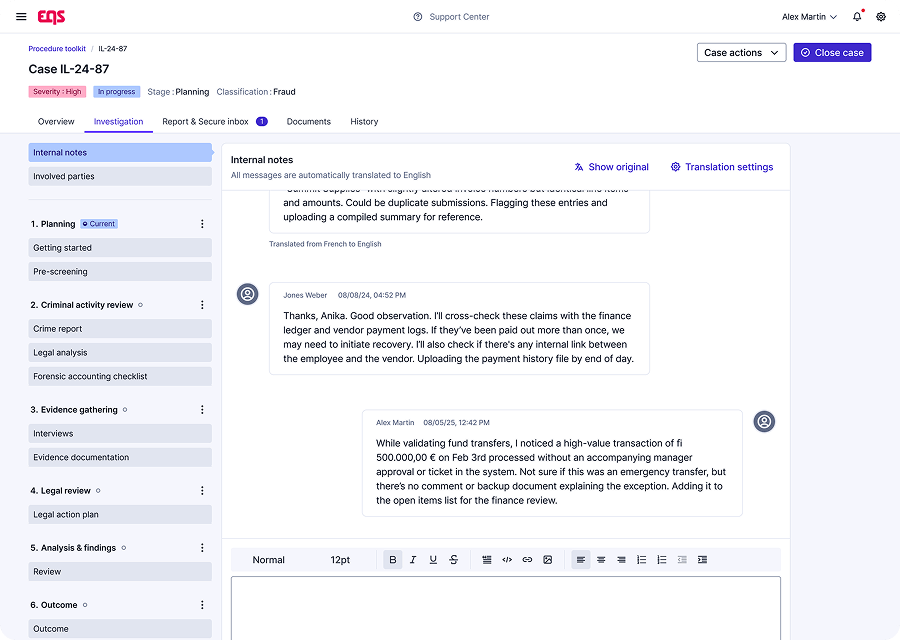Screen dimensions: 900x640
Task: Go to Procedure toolkit breadcrumb
Action: click(57, 49)
